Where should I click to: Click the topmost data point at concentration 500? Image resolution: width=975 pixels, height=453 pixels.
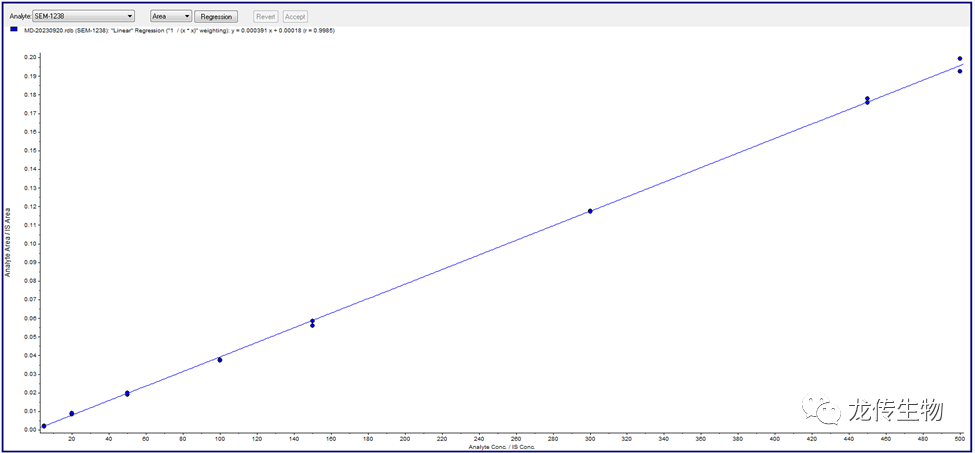[x=960, y=59]
